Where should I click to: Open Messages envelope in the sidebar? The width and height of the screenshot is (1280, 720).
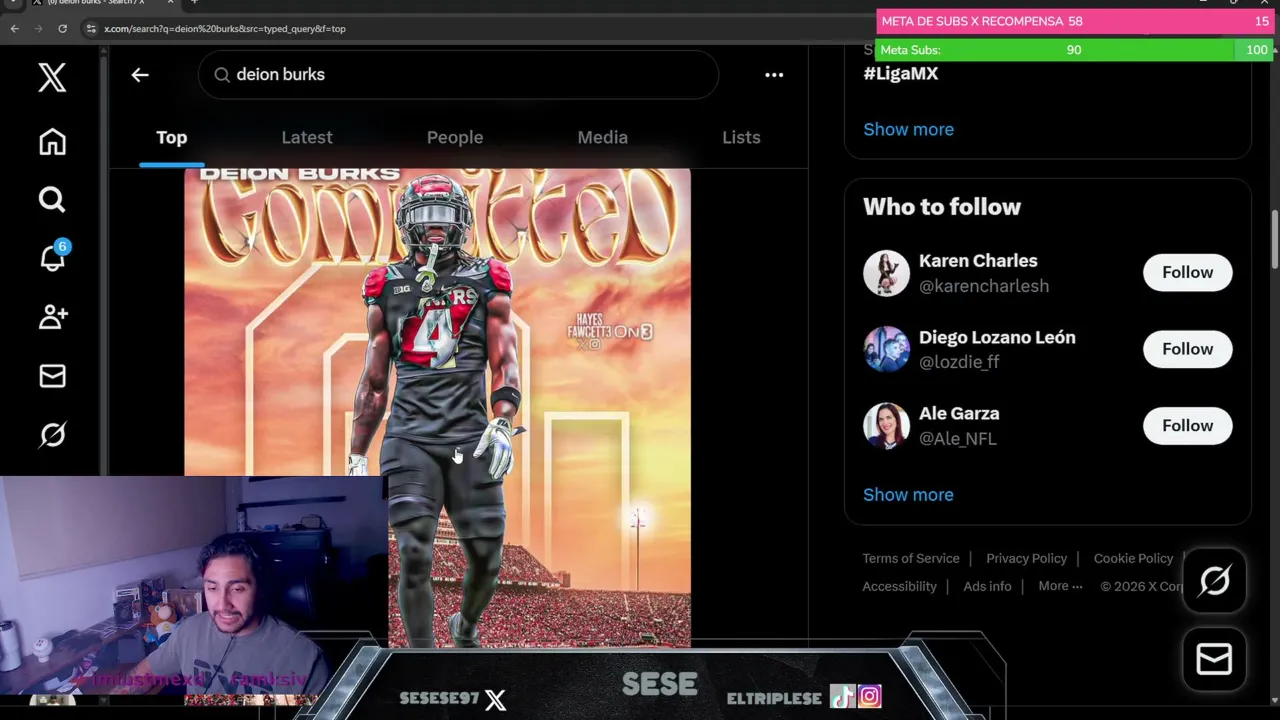click(52, 376)
